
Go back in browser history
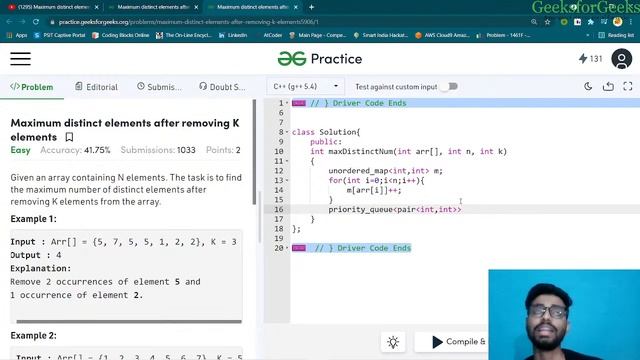pos(9,22)
